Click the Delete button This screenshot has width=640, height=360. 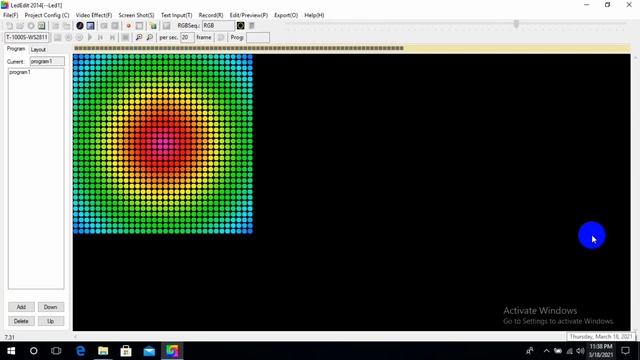pos(21,321)
